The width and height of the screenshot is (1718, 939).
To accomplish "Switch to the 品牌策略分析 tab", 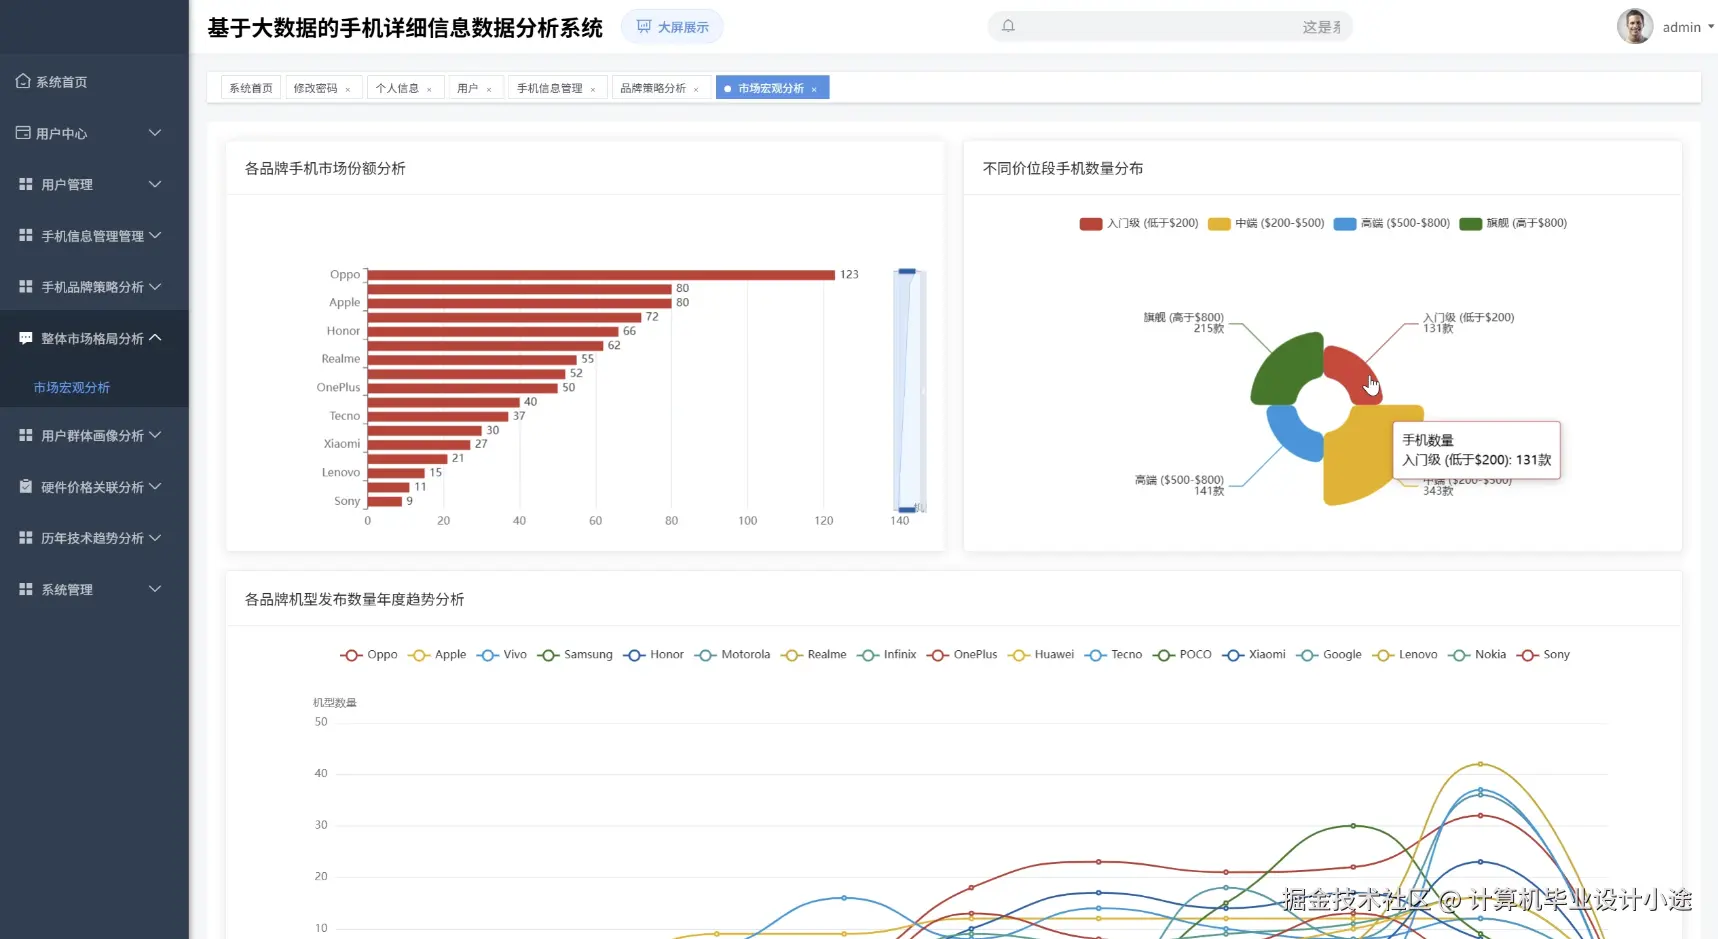I will pyautogui.click(x=653, y=88).
